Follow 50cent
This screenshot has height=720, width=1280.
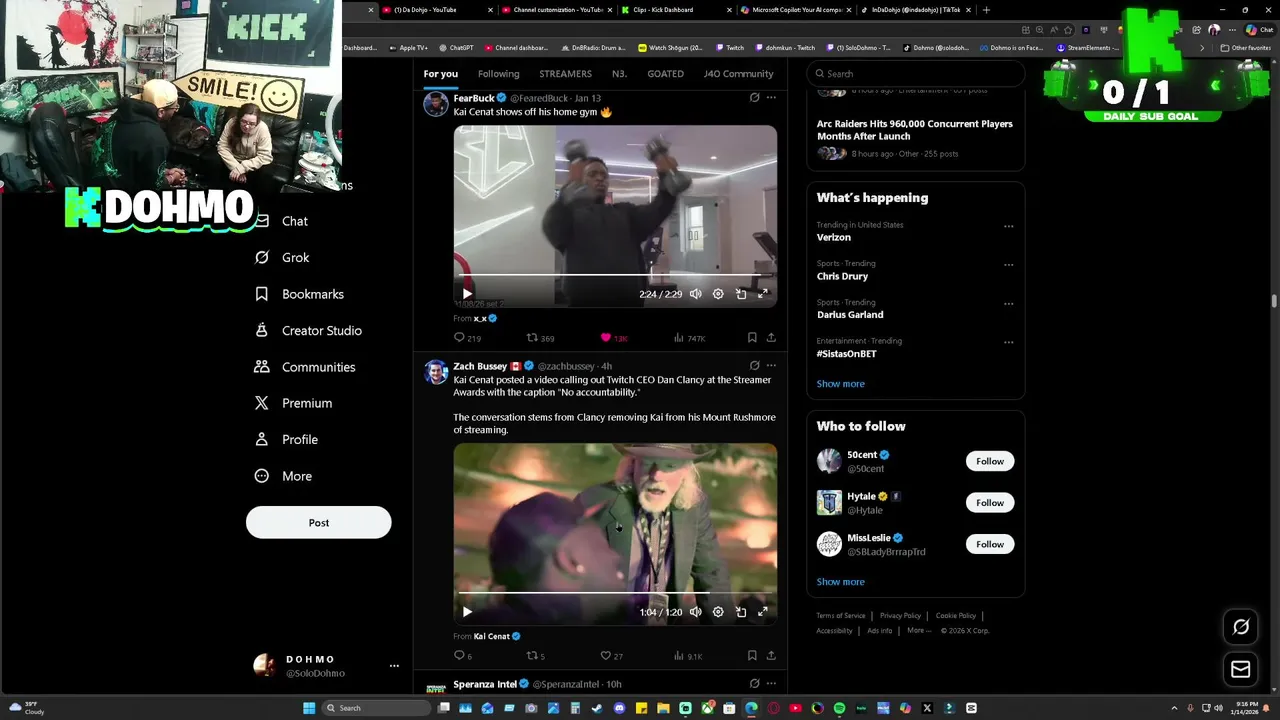pos(990,461)
